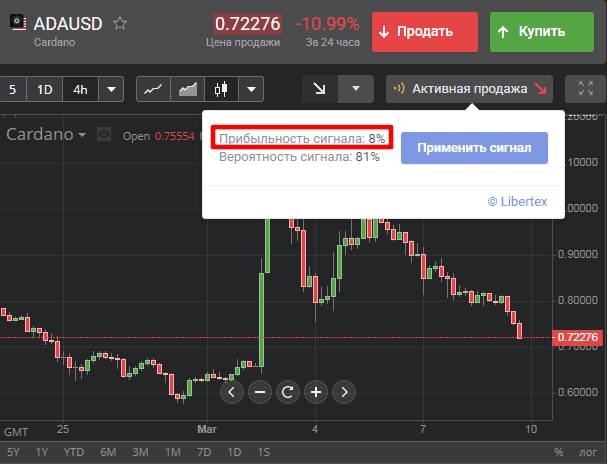Screen dimensions: 607x464
Task: Zoom out chart with minus button
Action: pos(260,392)
